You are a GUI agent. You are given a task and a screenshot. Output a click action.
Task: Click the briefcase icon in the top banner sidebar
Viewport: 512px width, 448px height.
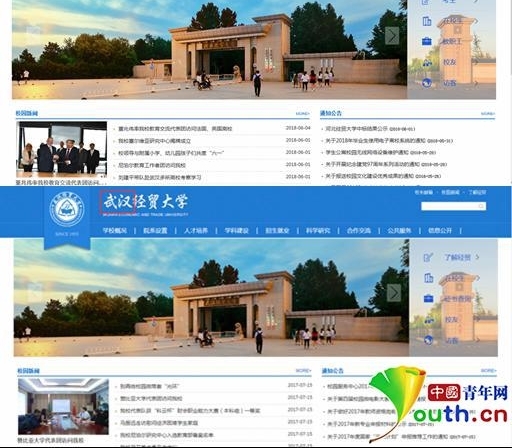click(427, 41)
